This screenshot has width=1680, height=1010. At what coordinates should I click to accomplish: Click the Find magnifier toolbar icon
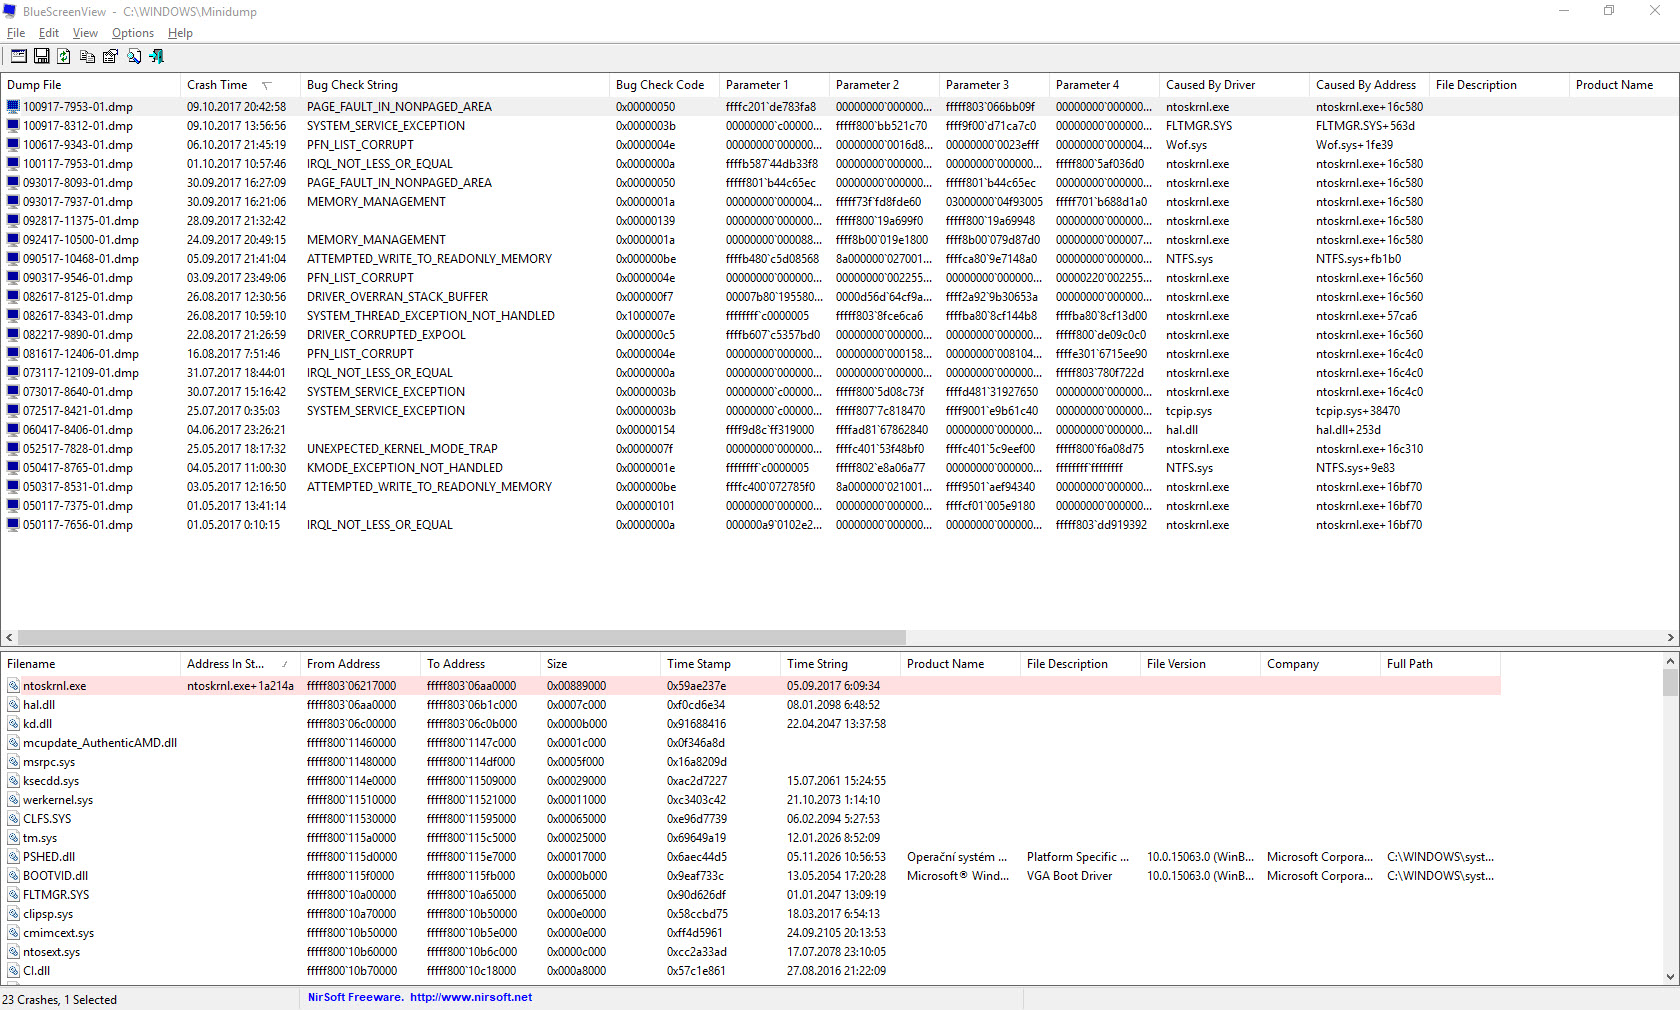coord(134,56)
